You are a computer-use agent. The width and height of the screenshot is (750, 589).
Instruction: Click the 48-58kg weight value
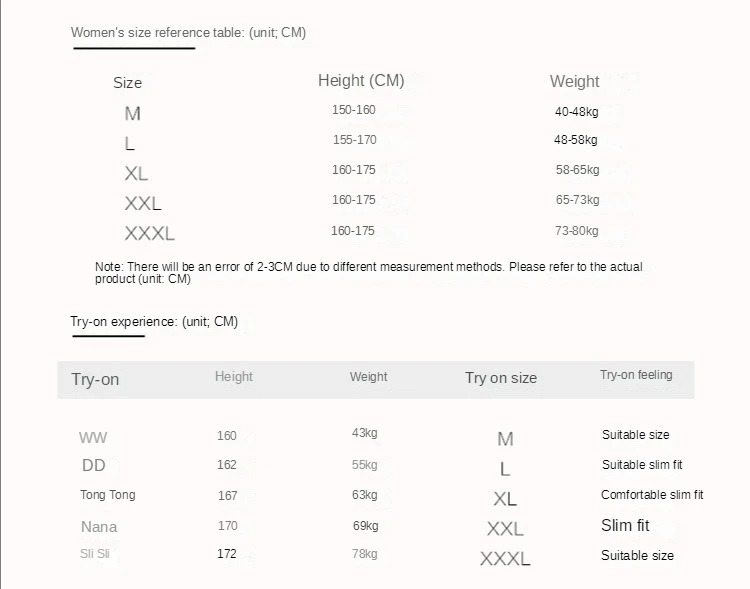[576, 140]
